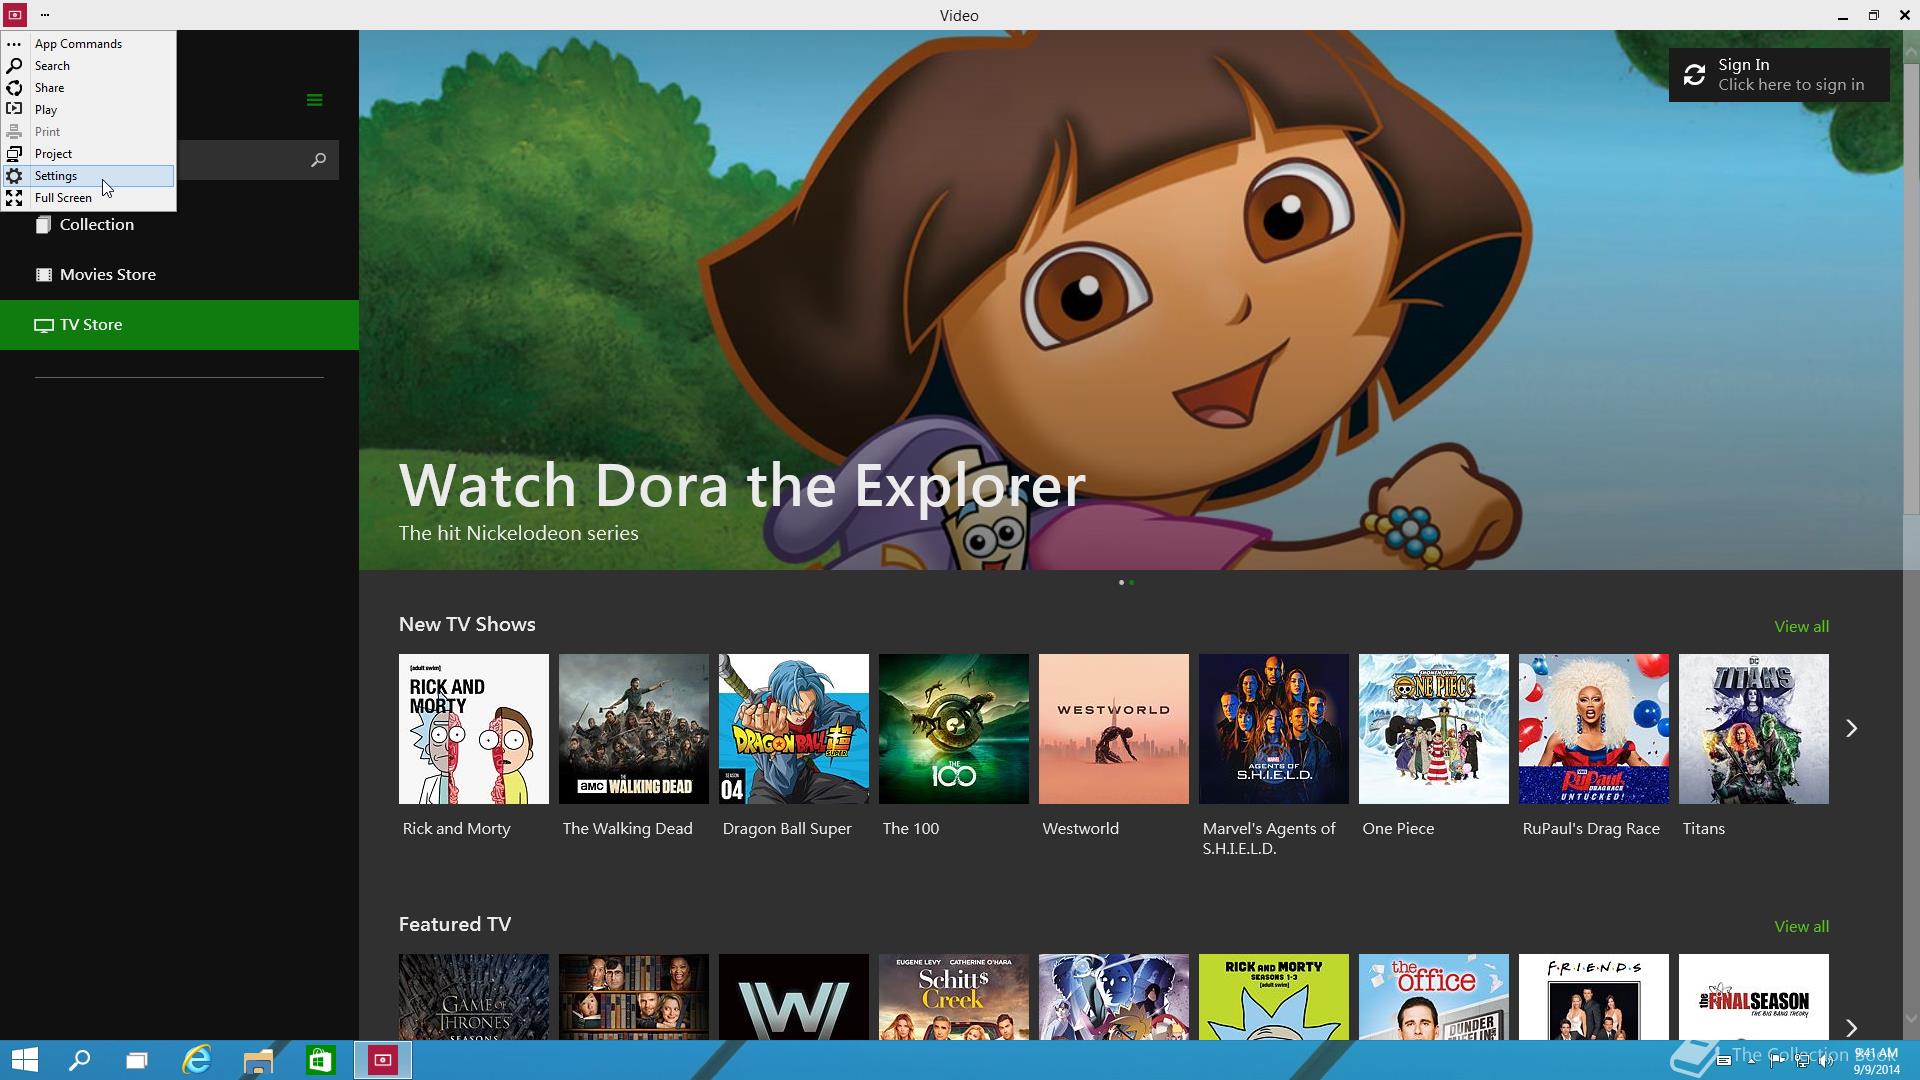Screen dimensions: 1920x1080
Task: Click the sync icon beside Sign In
Action: pyautogui.click(x=1694, y=75)
